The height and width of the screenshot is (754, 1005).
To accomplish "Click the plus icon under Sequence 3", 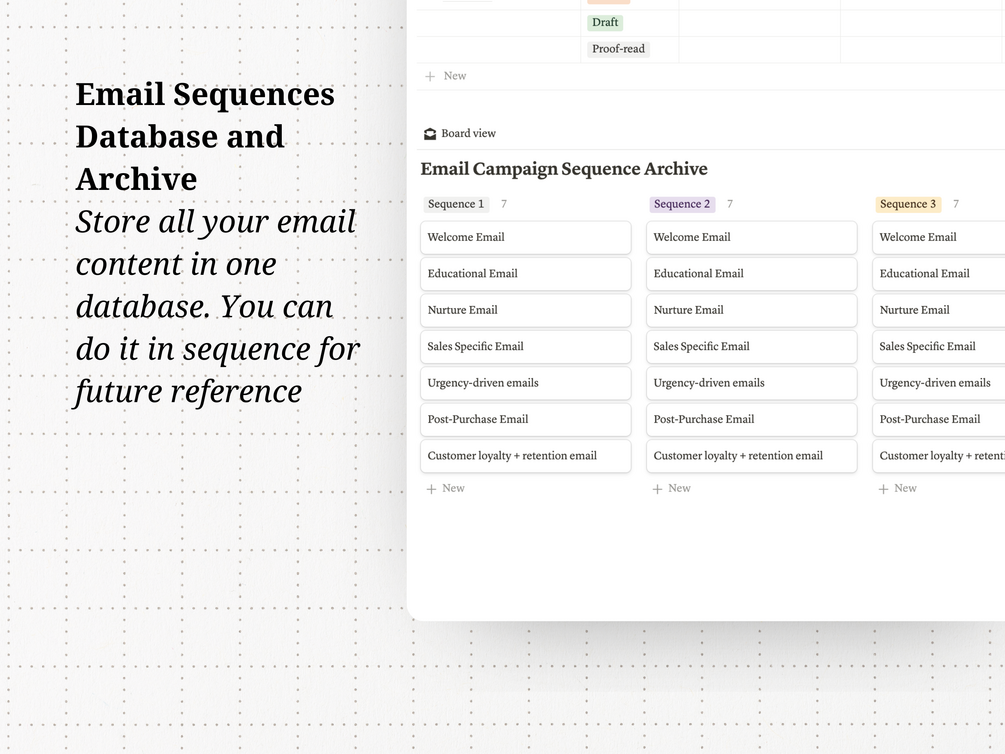I will point(883,489).
